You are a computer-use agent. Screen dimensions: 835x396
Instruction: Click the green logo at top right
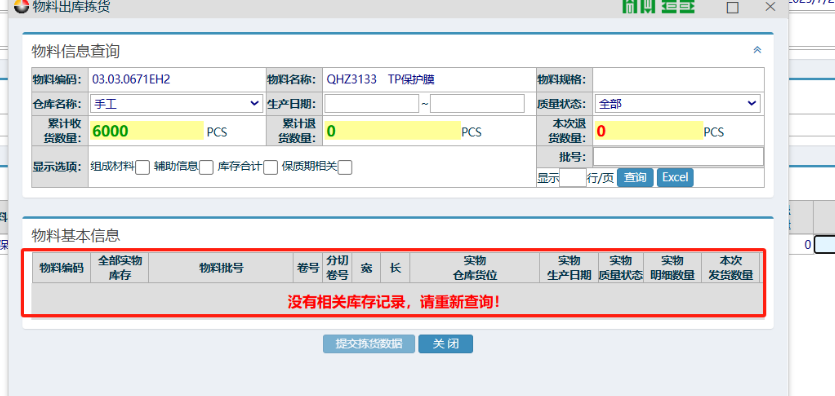659,6
